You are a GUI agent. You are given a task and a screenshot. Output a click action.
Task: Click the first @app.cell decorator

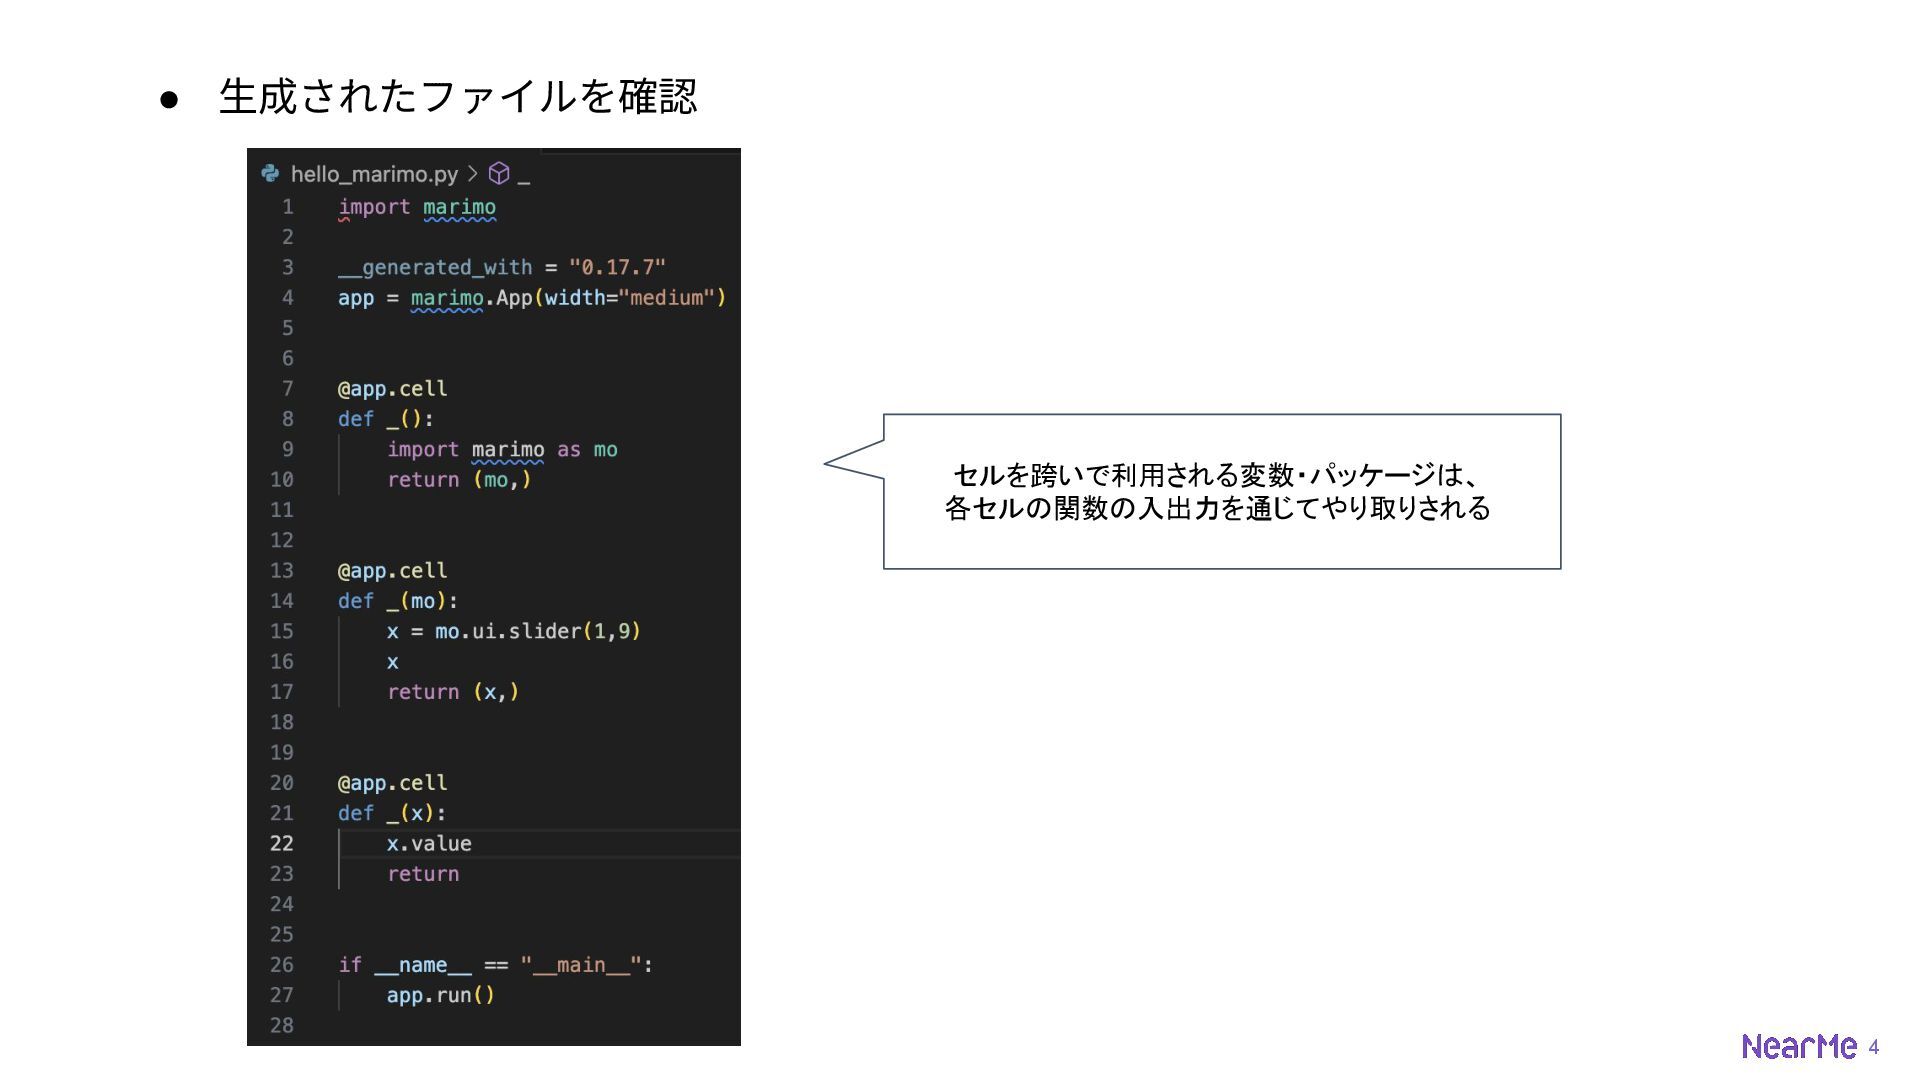(x=392, y=388)
